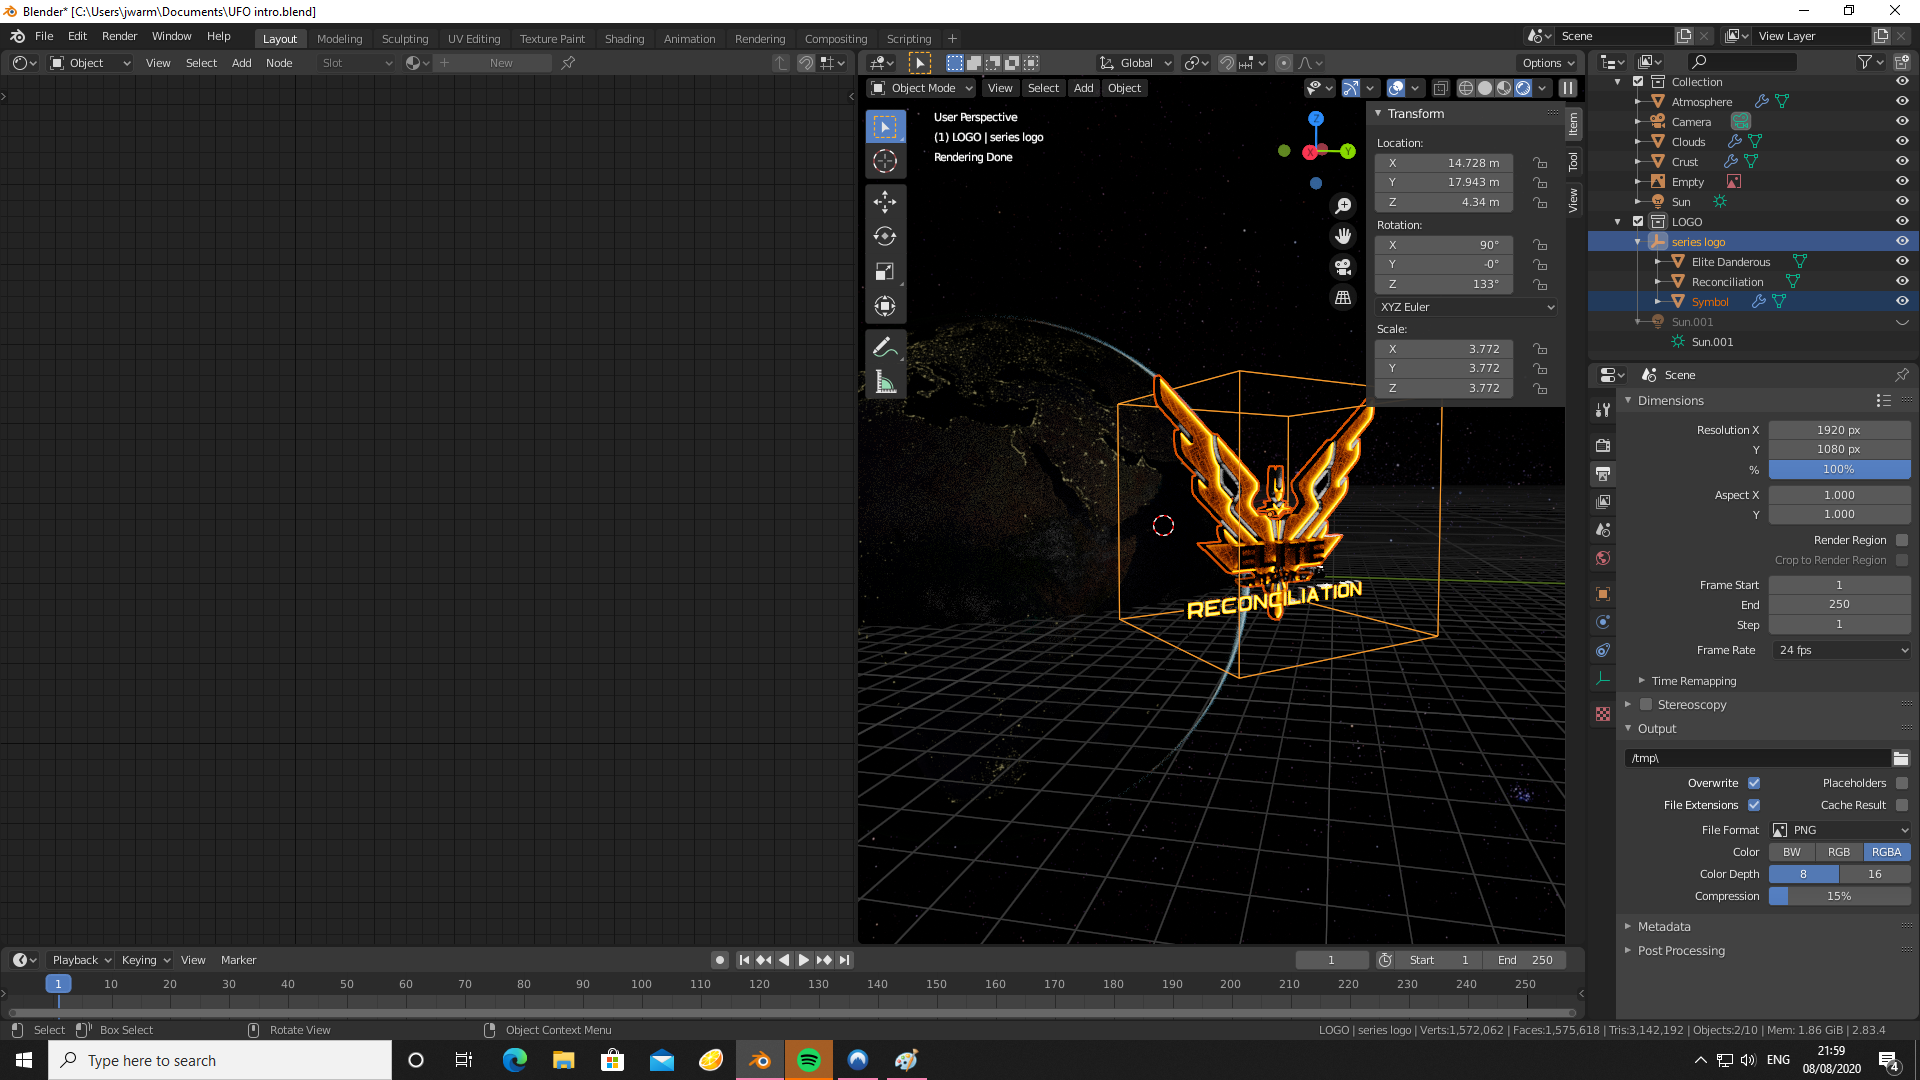Enable the Stereoscopy checkbox
This screenshot has height=1080, width=1920.
[1646, 705]
